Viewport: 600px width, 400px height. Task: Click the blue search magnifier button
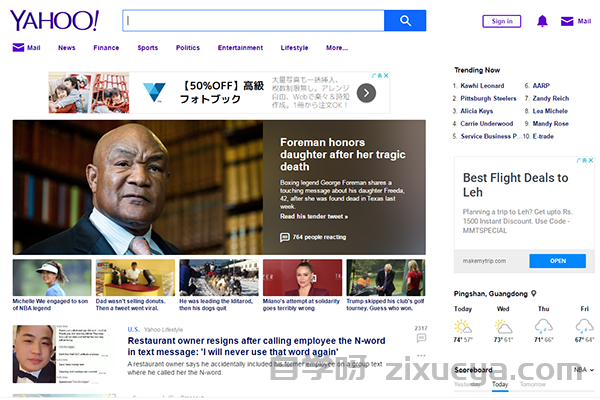(x=405, y=21)
